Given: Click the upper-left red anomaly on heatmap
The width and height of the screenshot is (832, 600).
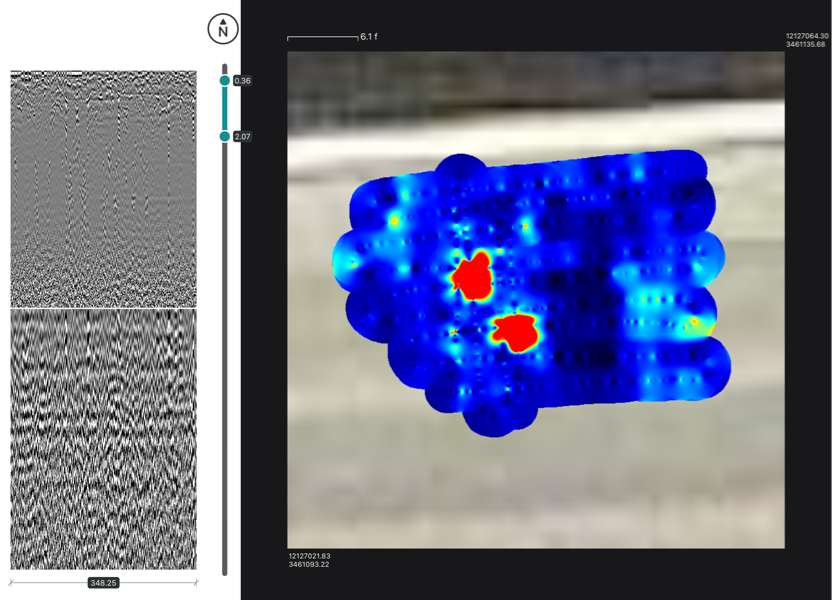Looking at the screenshot, I should 471,275.
